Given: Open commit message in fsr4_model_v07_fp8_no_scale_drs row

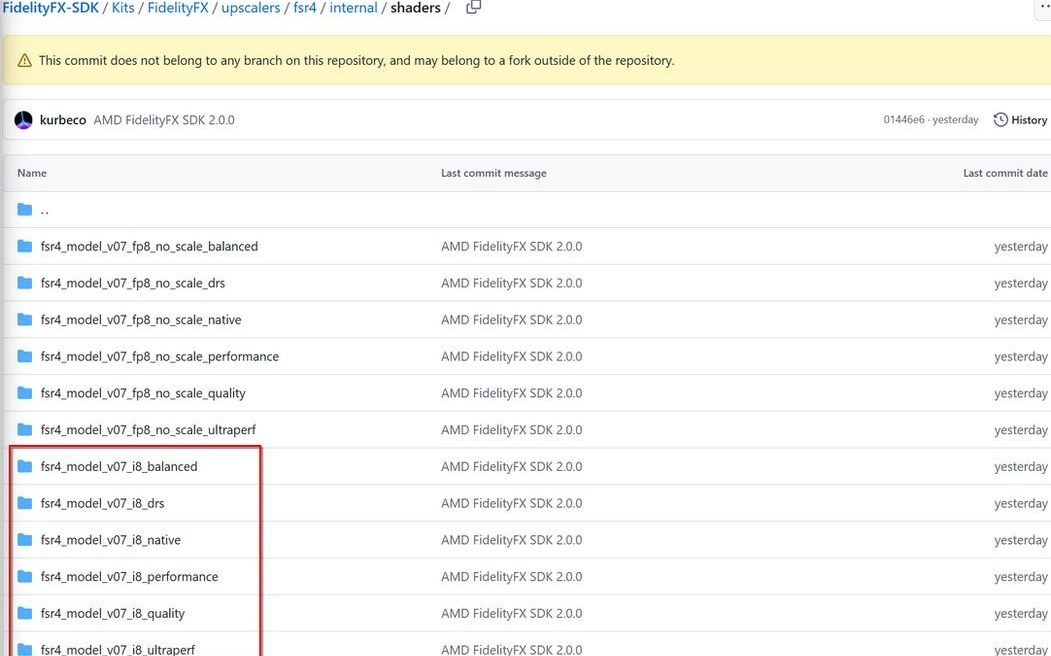Looking at the screenshot, I should 511,283.
